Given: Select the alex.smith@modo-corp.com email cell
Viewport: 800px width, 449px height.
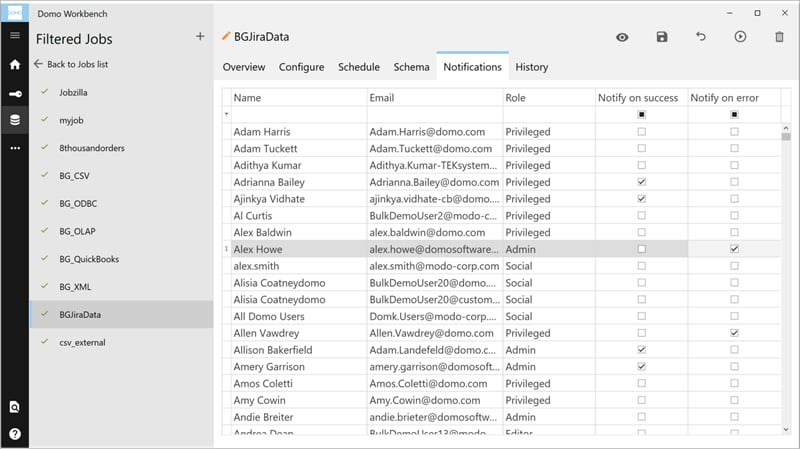Looking at the screenshot, I should (435, 266).
